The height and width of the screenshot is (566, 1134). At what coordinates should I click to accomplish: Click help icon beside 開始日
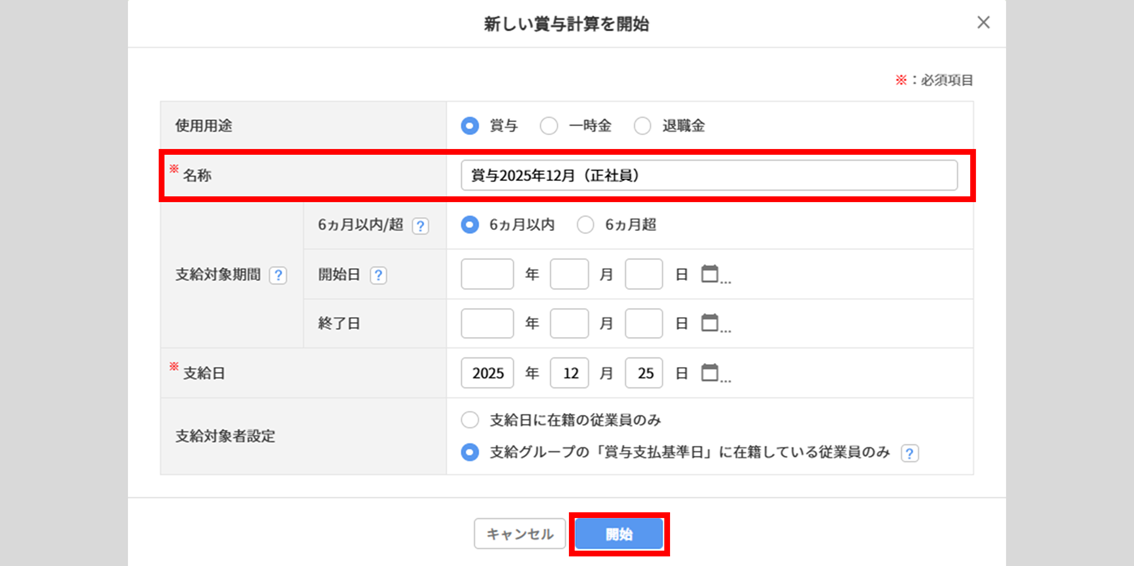tap(378, 275)
